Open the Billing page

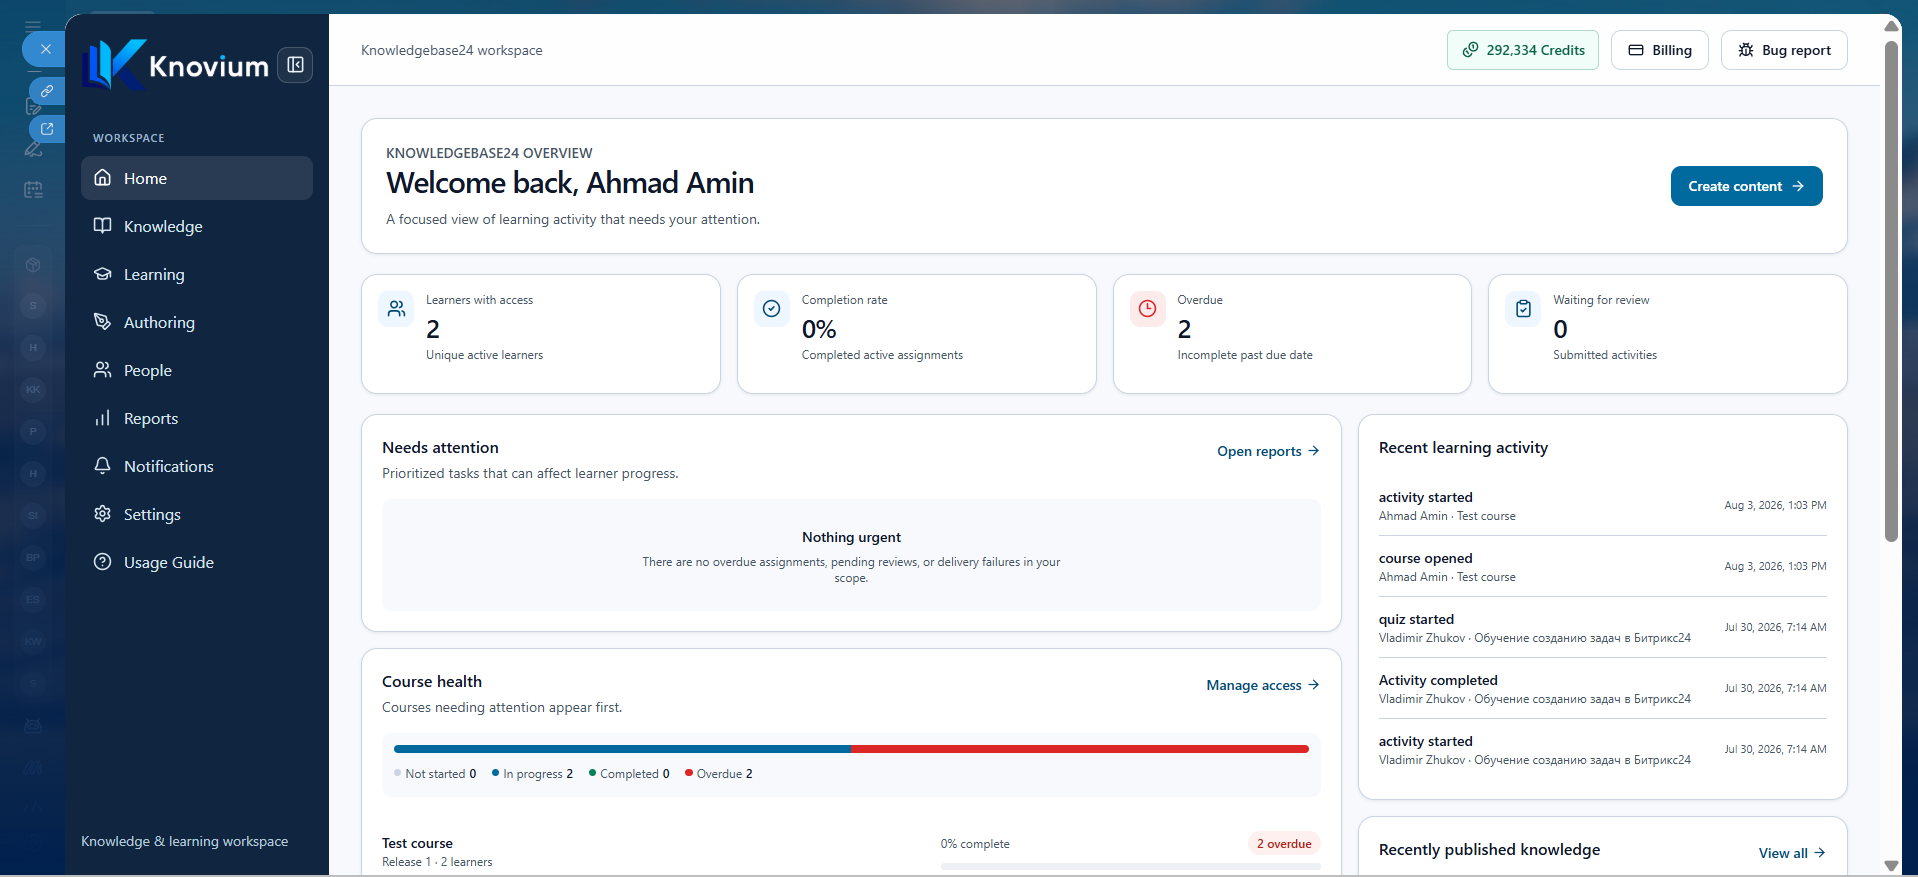click(x=1659, y=50)
